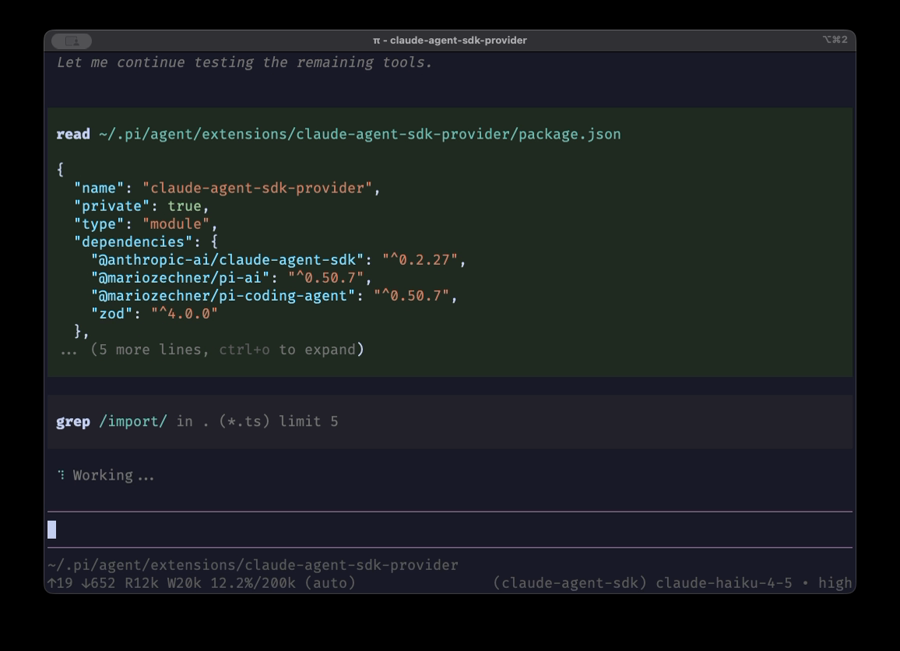900x651 pixels.
Task: Click the pill-shaped icon in the title bar
Action: click(72, 41)
